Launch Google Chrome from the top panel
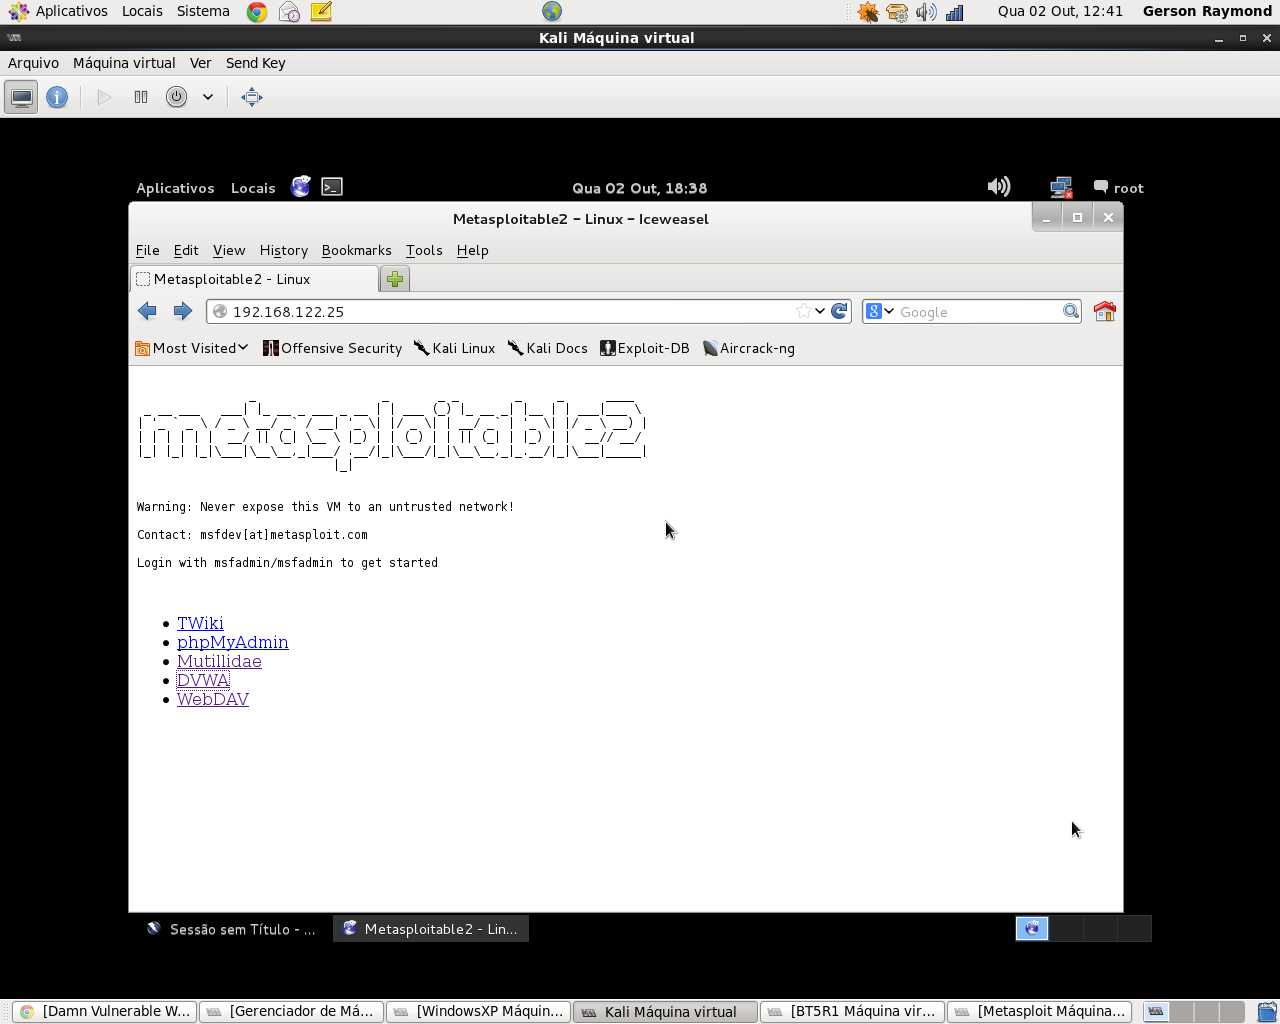 pyautogui.click(x=257, y=12)
